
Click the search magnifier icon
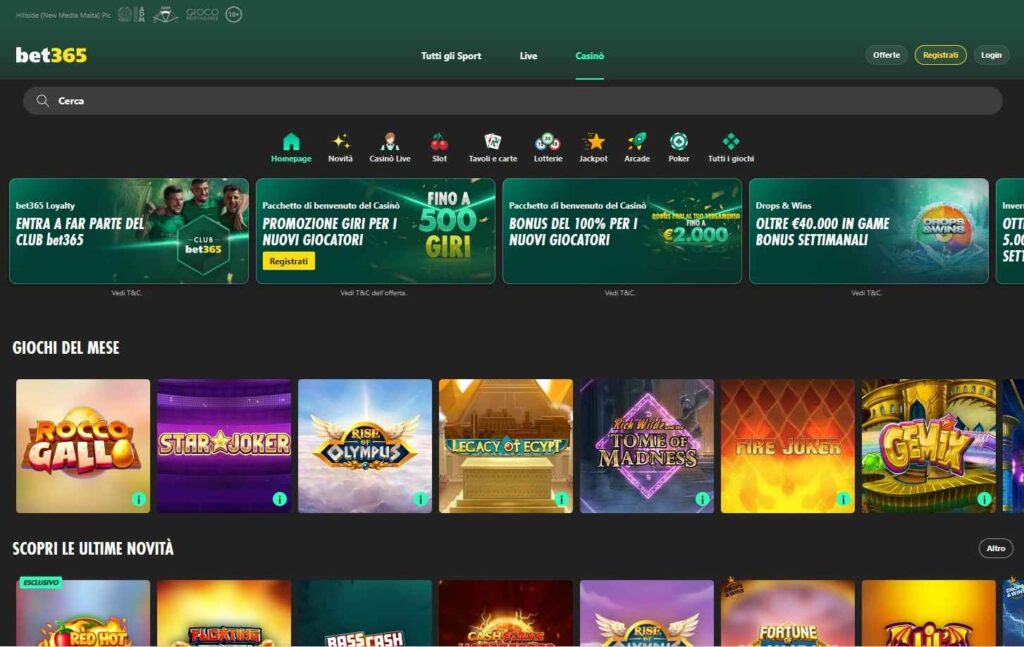(40, 100)
